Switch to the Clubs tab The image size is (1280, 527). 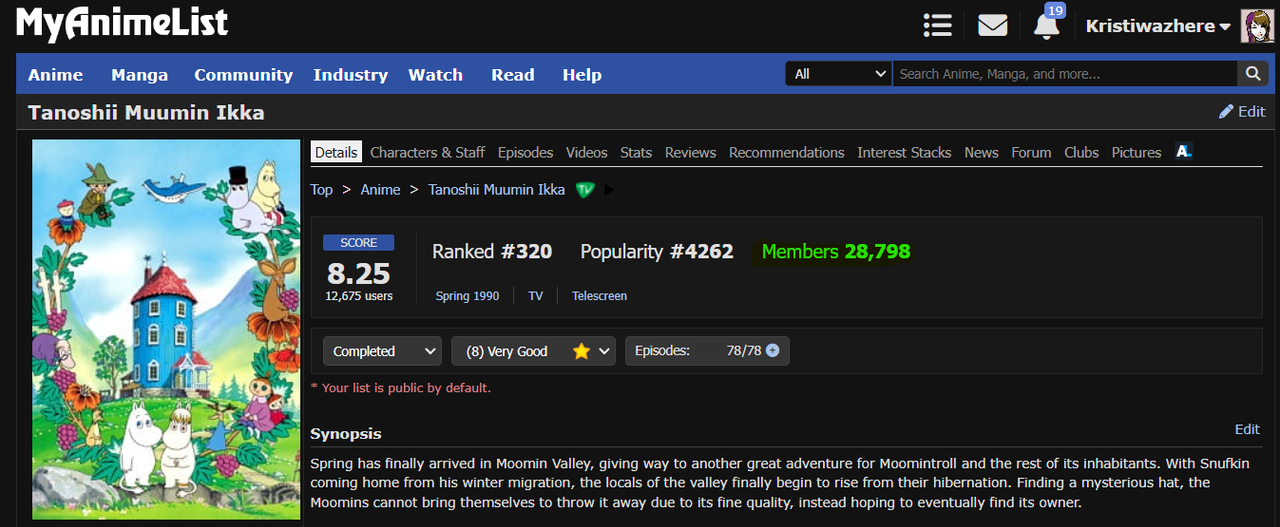pyautogui.click(x=1081, y=152)
